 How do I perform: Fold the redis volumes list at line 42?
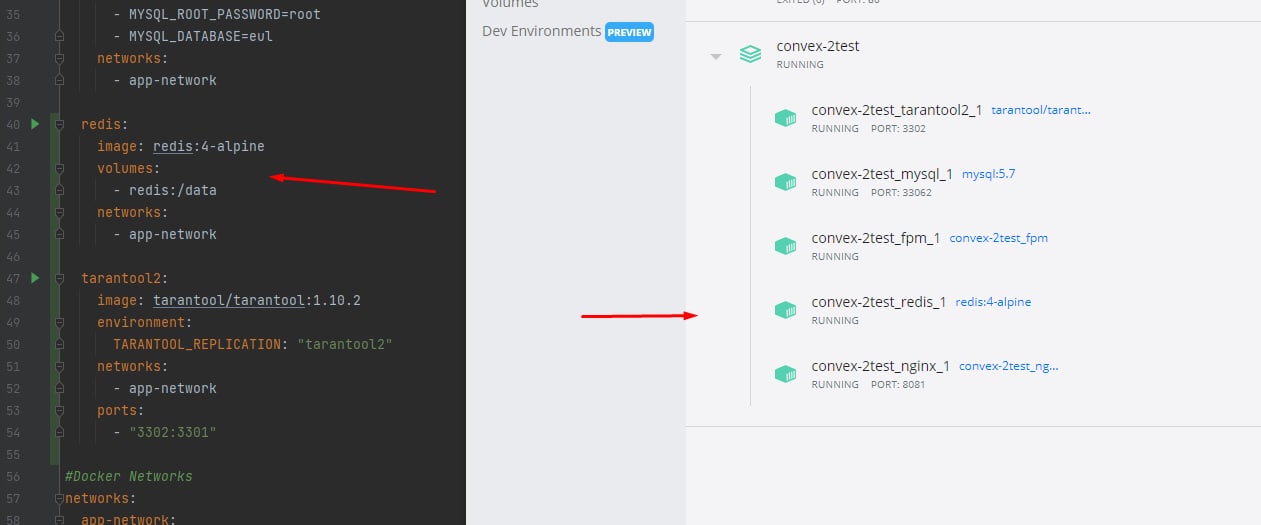point(59,168)
